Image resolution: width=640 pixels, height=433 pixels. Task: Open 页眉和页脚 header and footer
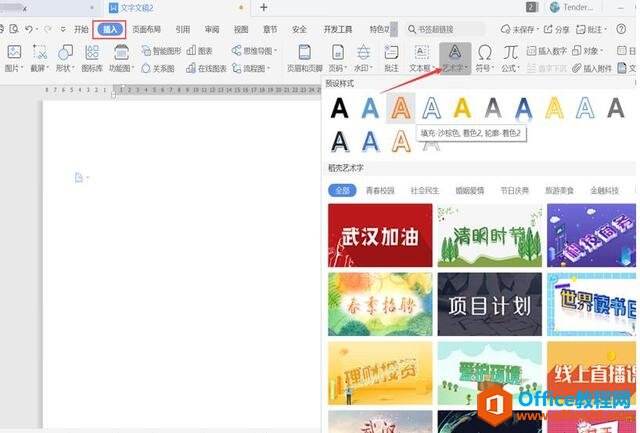304,58
